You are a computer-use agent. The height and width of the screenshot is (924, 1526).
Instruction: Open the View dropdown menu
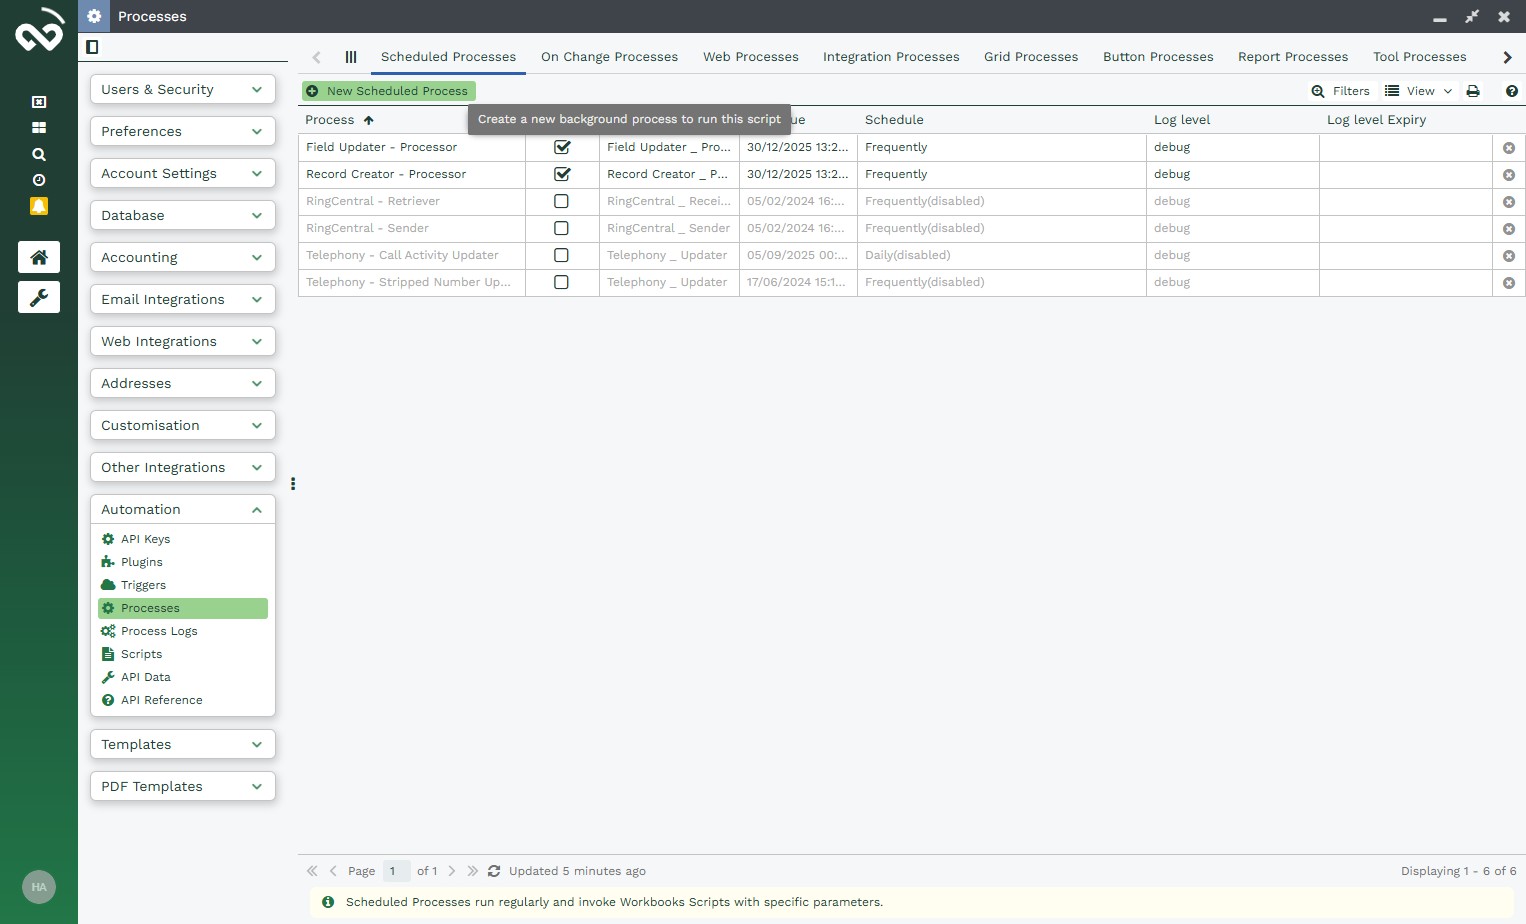pos(1419,91)
